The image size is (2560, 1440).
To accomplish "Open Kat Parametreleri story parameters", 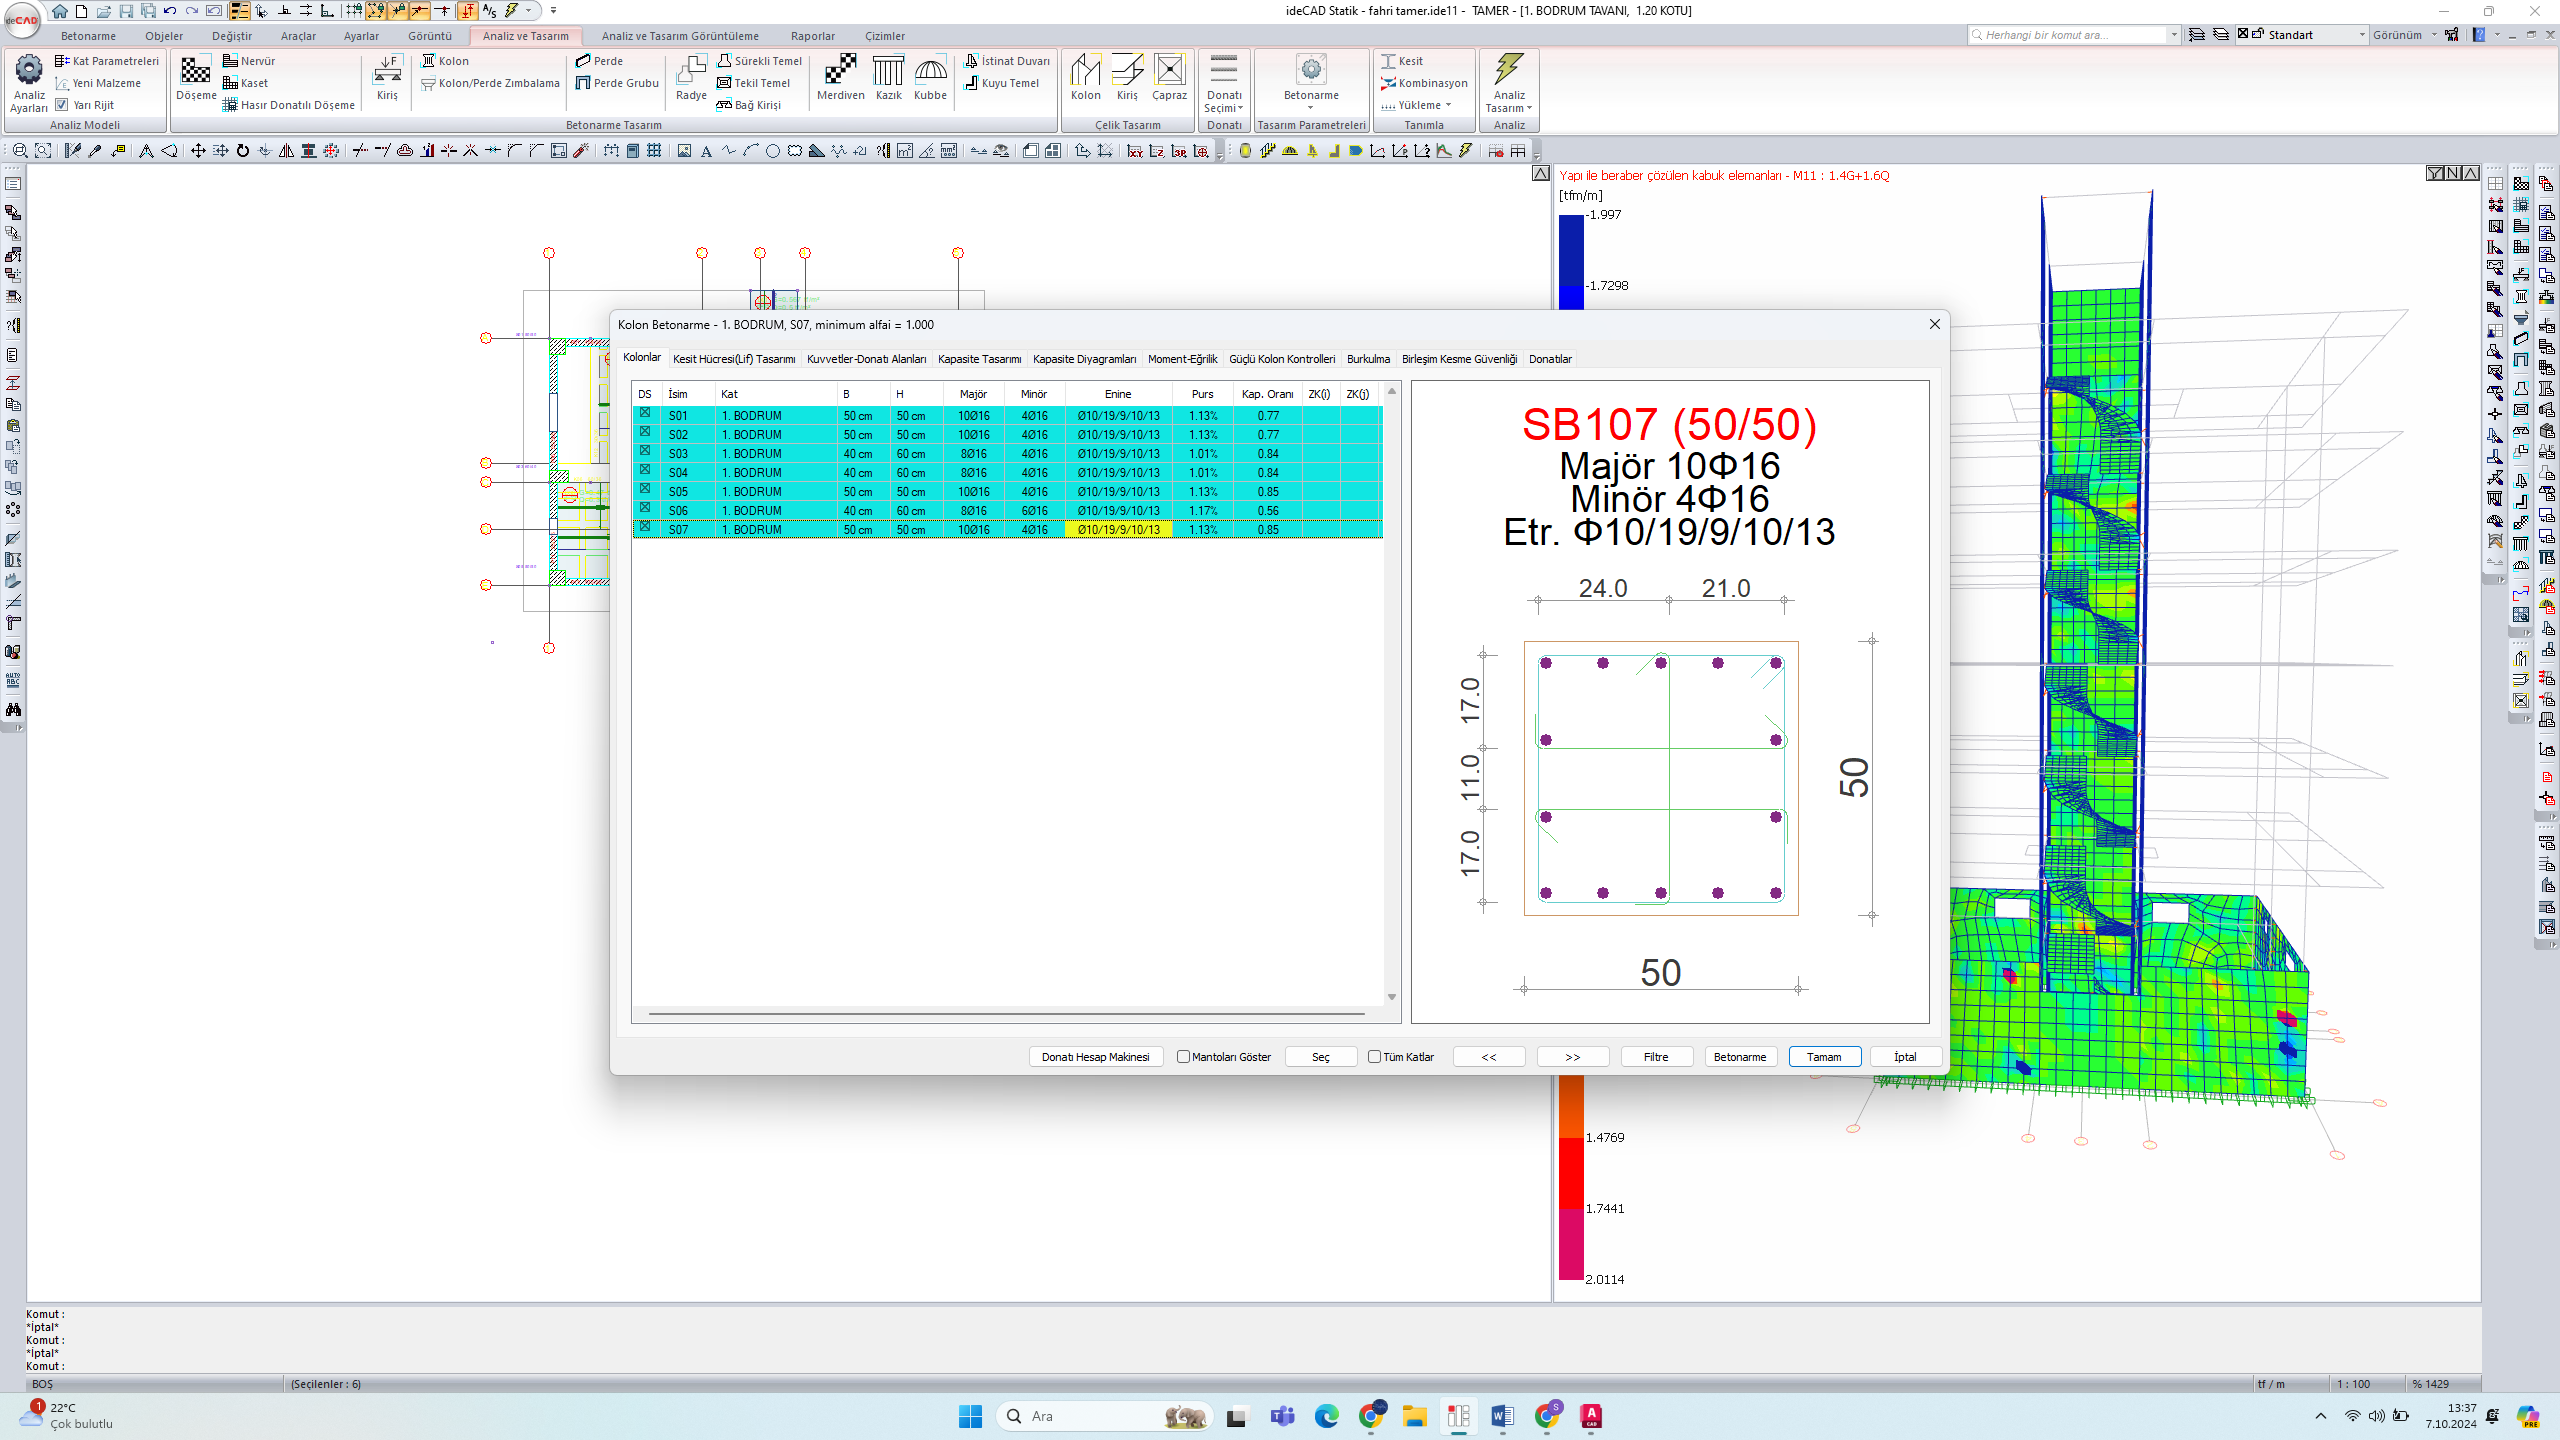I will pos(107,61).
